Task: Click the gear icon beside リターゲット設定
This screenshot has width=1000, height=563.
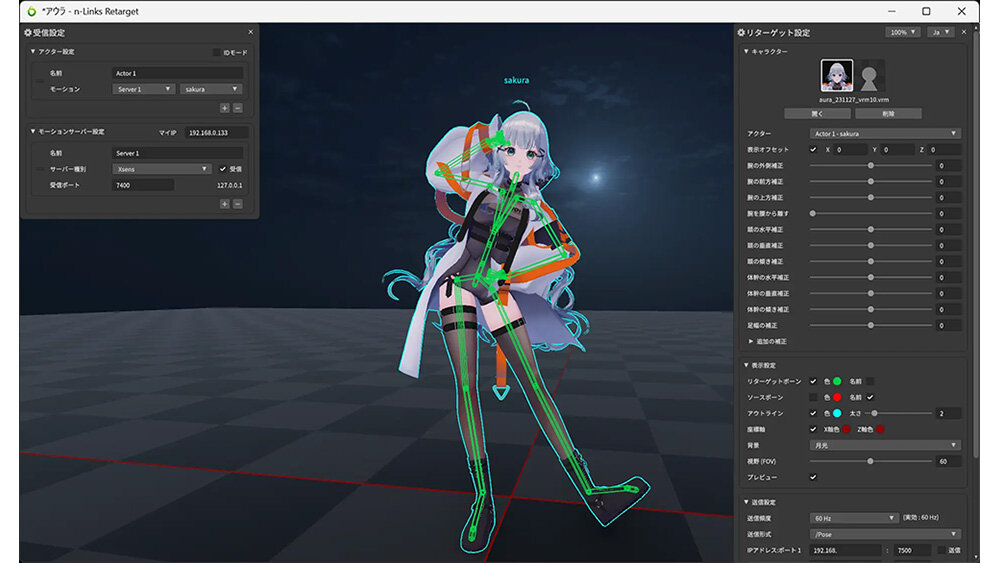Action: (x=742, y=33)
